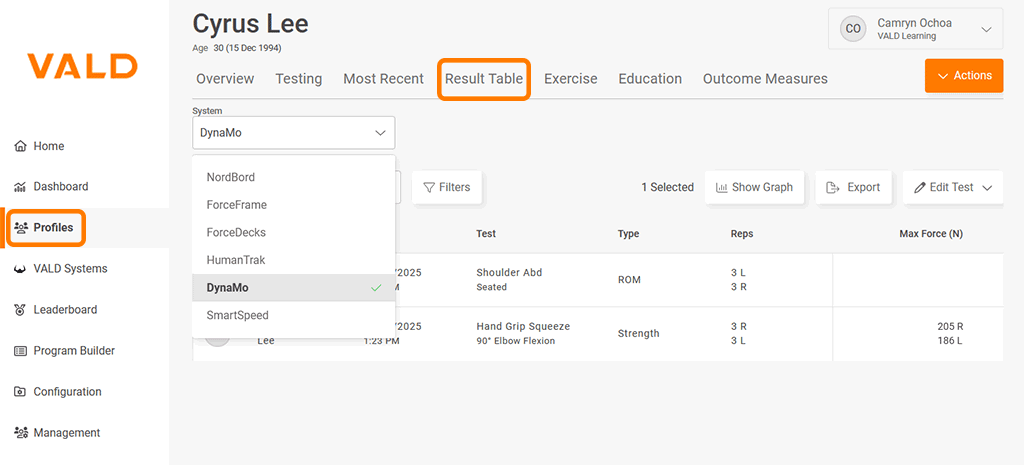This screenshot has width=1024, height=465.
Task: Click the VALD logo
Action: pos(82,67)
